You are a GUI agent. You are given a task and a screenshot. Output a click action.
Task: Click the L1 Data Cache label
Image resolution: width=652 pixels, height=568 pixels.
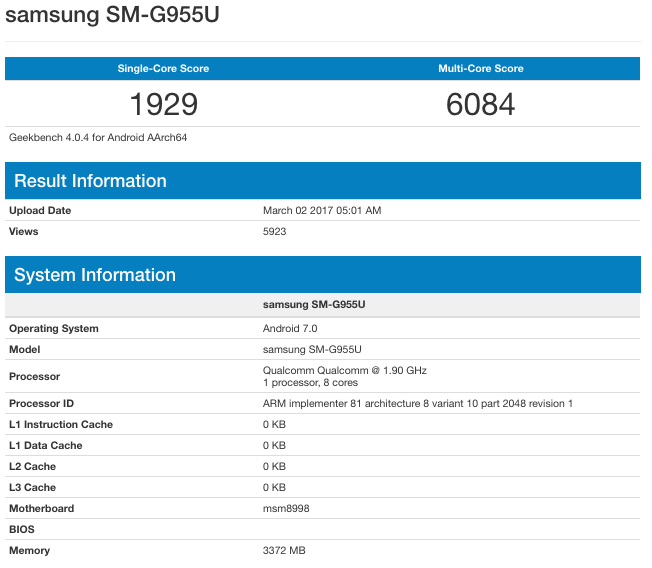(45, 445)
